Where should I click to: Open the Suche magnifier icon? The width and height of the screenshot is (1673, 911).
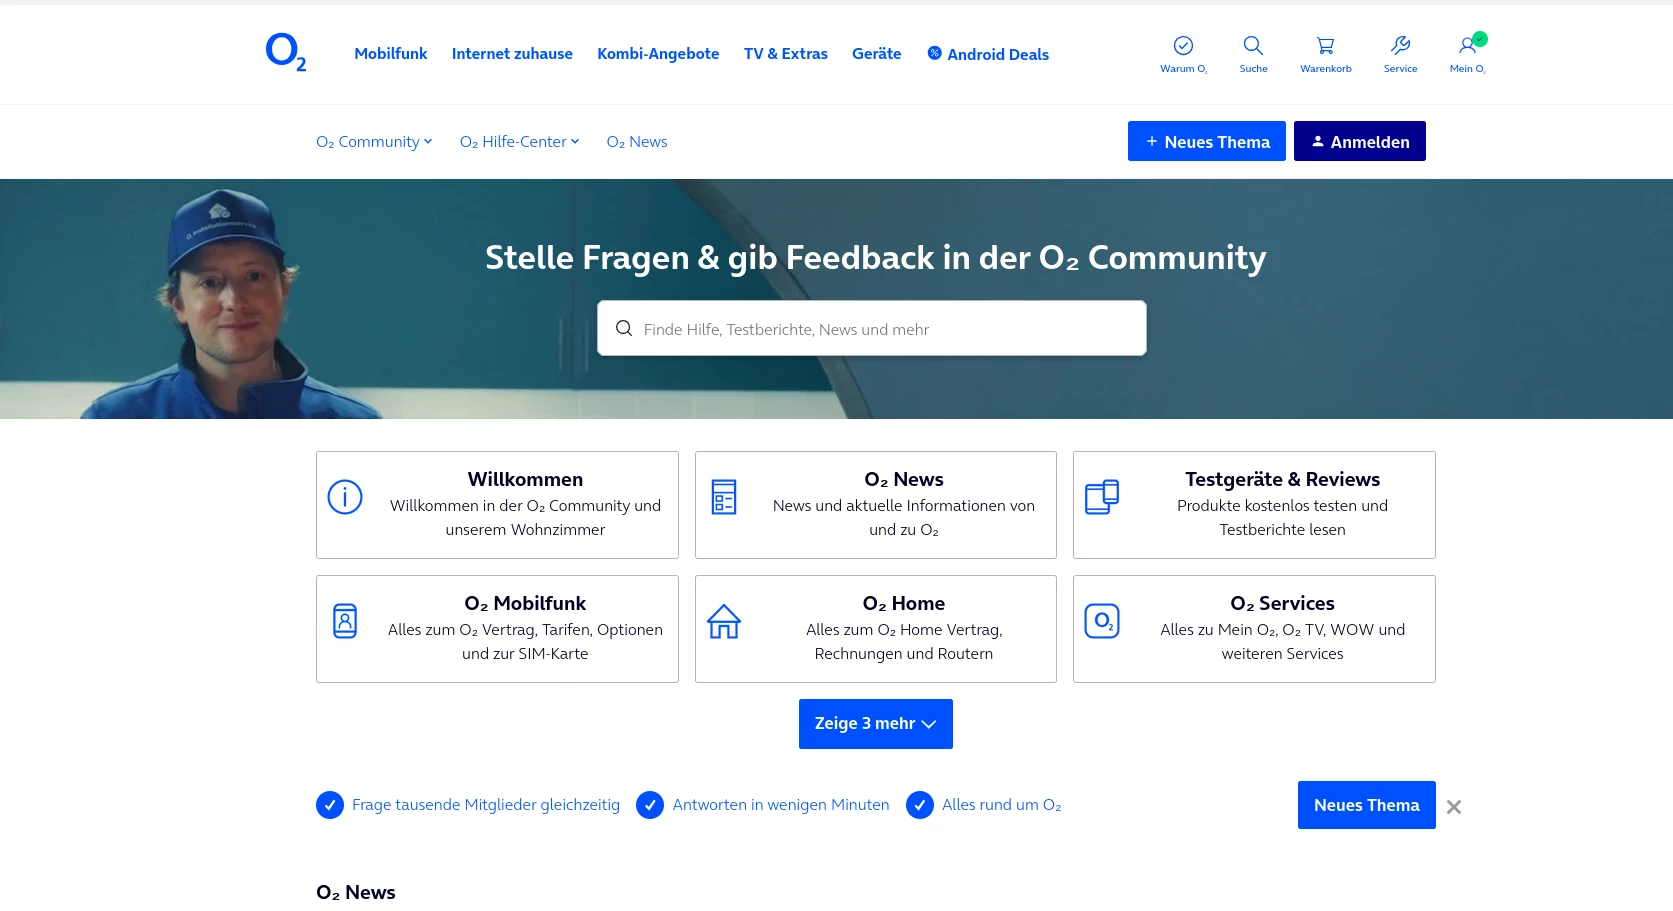[1253, 45]
